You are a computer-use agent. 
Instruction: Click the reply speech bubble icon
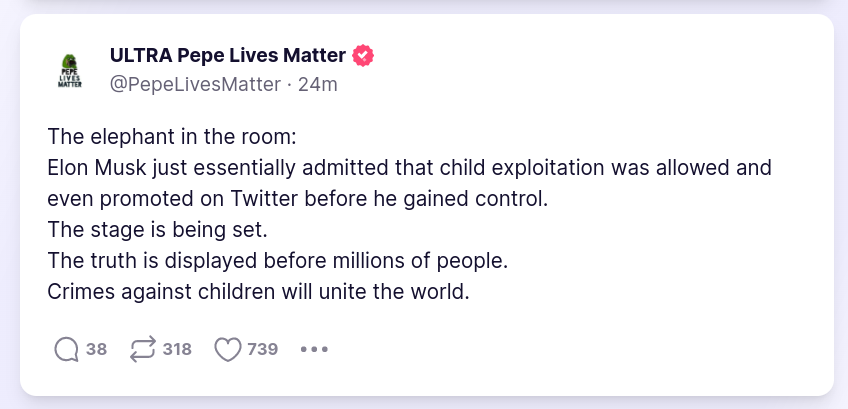click(x=66, y=350)
